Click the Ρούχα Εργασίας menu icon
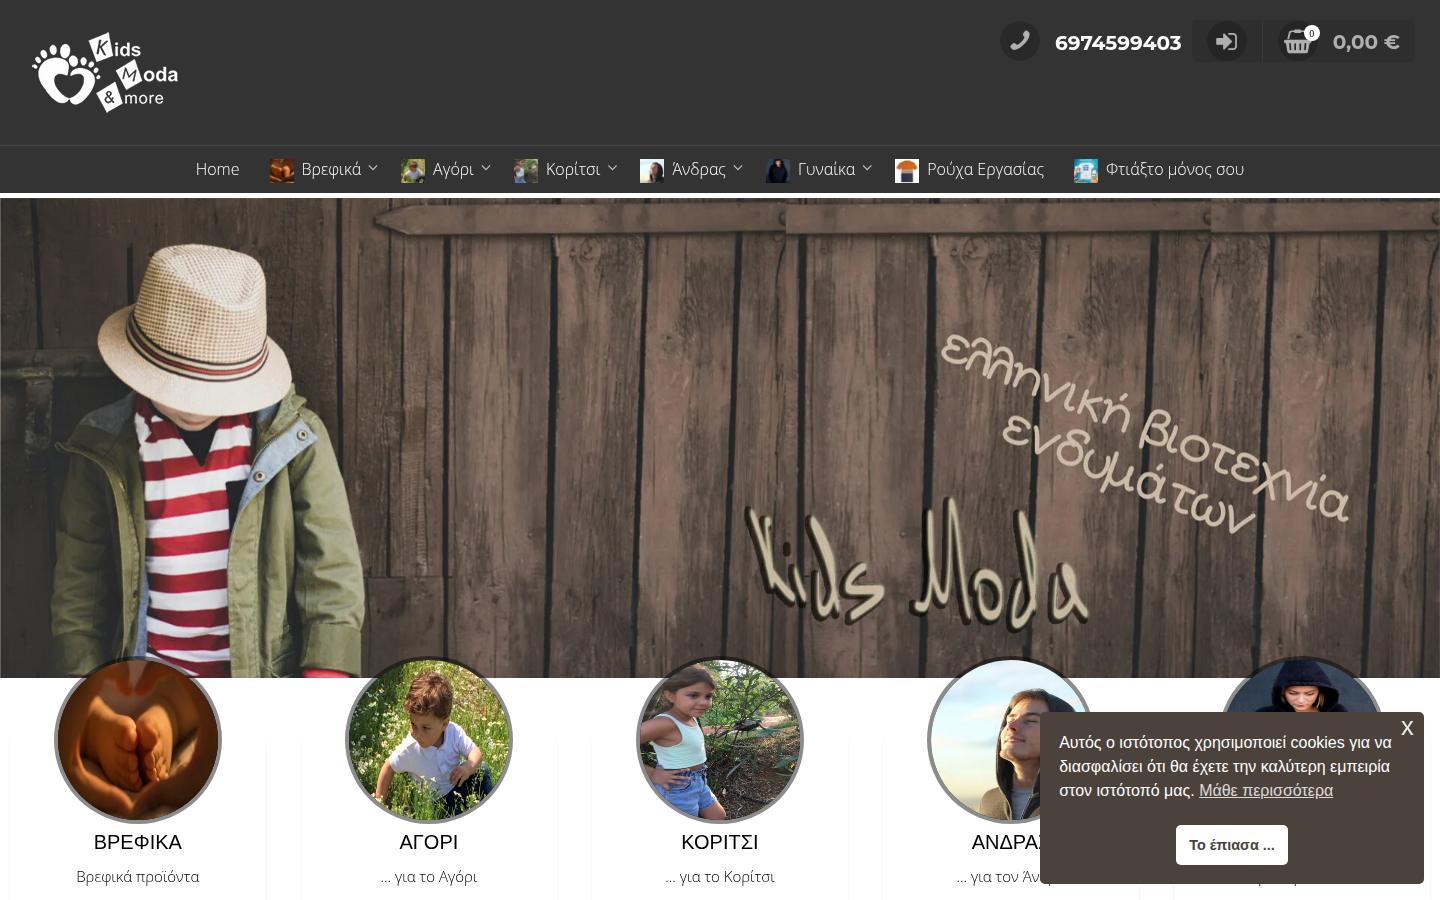Viewport: 1440px width, 900px height. click(x=907, y=170)
